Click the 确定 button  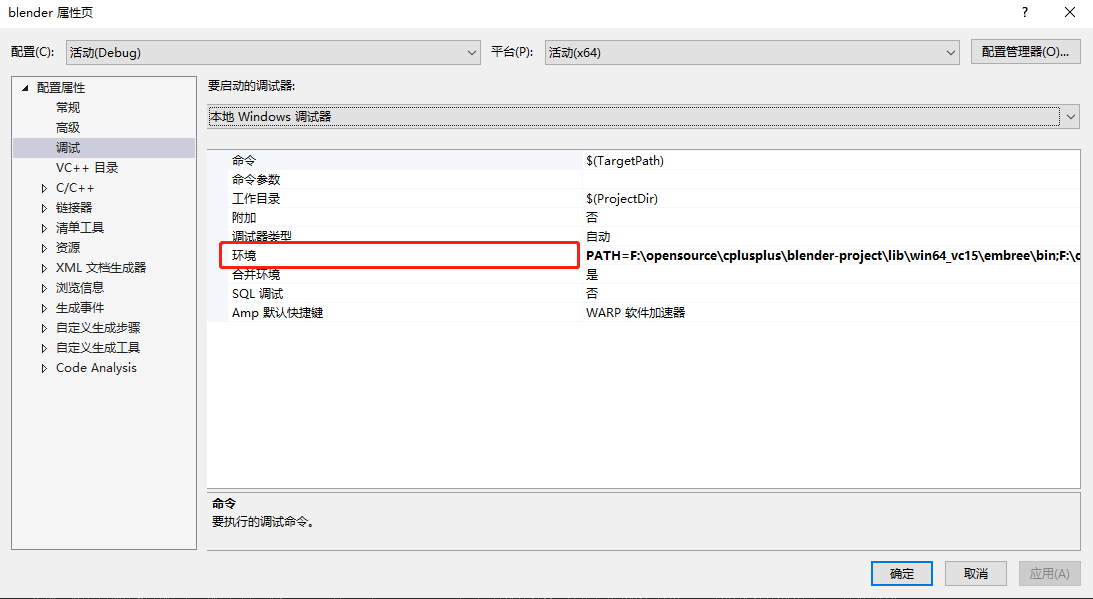point(901,573)
